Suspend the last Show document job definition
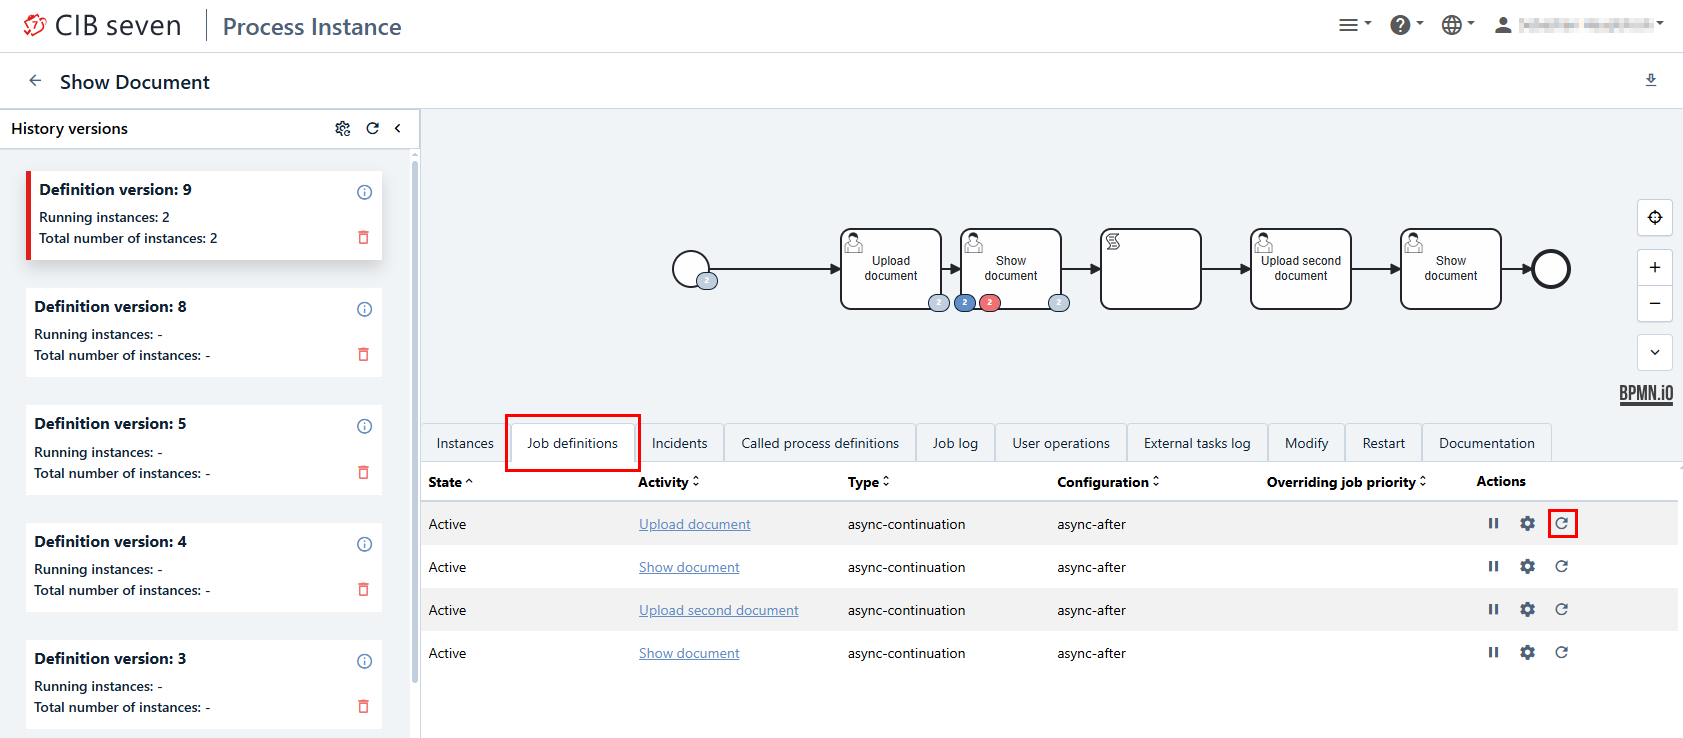 [1493, 652]
